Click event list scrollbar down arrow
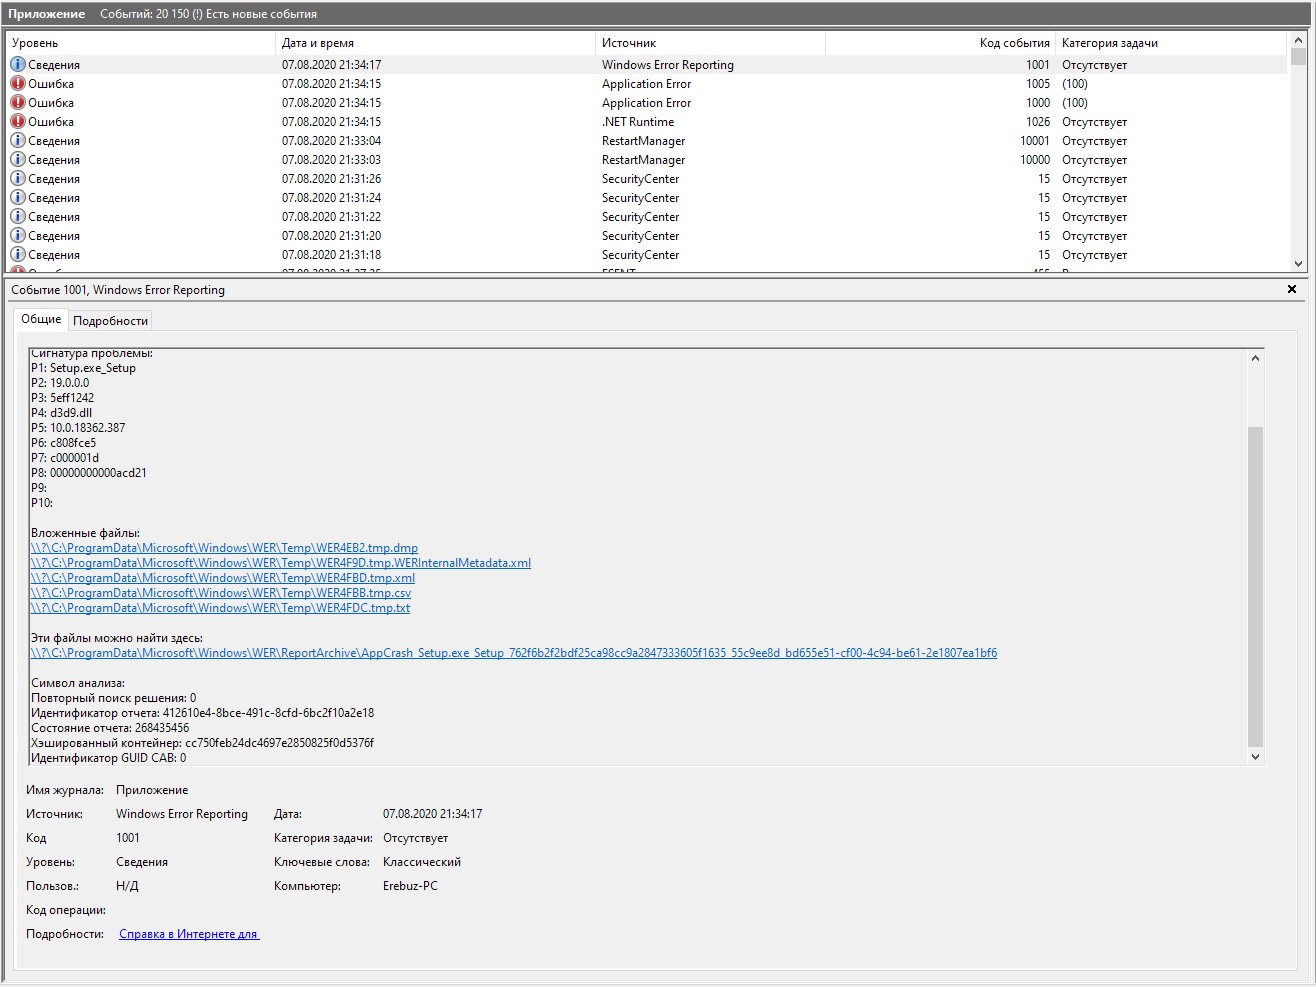Image resolution: width=1316 pixels, height=987 pixels. coord(1299,264)
